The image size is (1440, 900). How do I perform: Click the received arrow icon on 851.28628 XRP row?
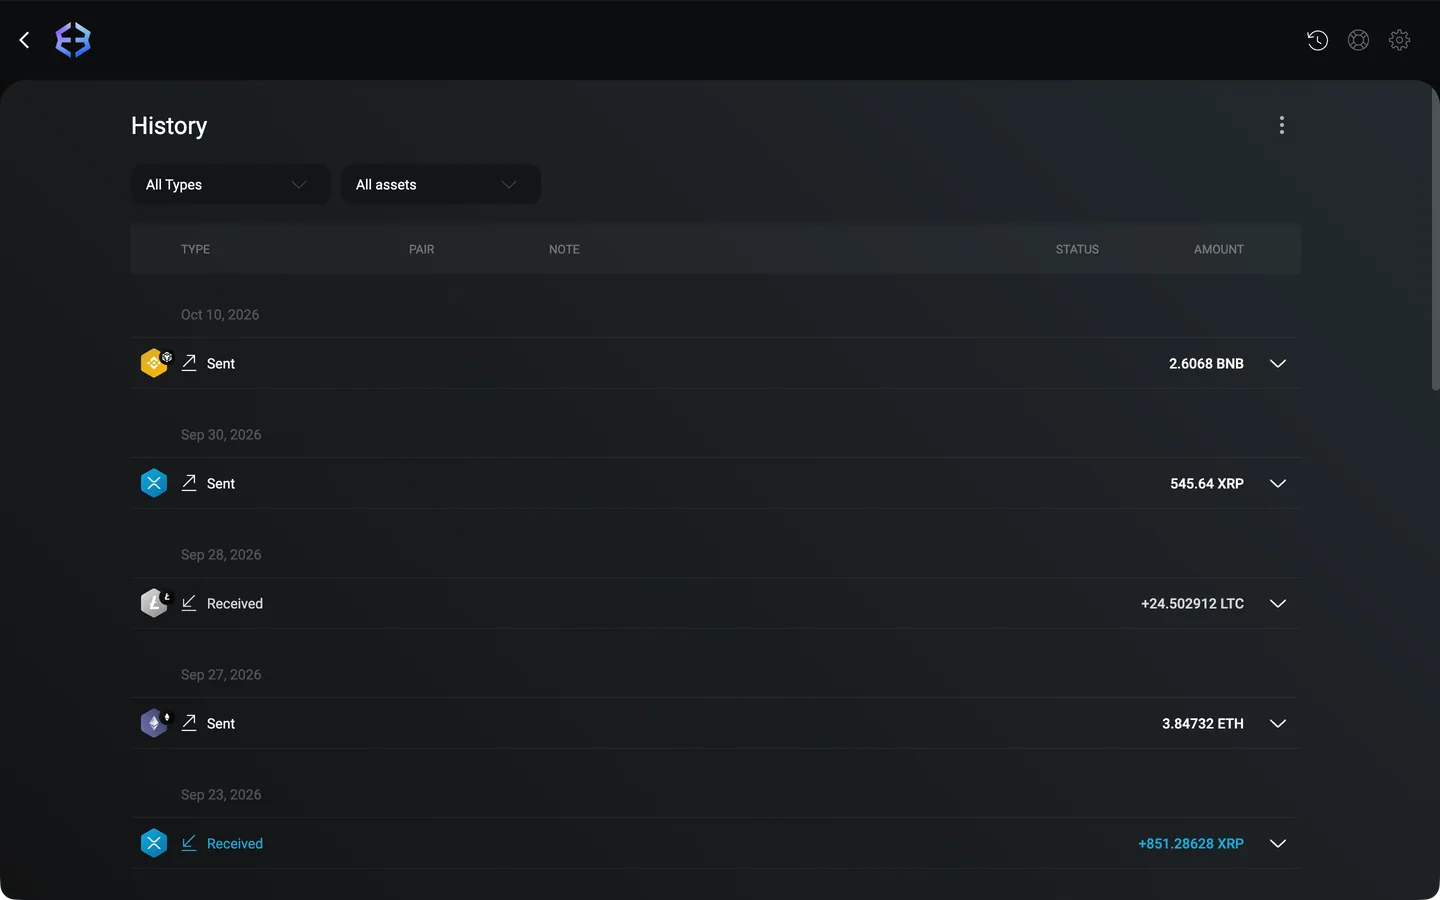click(189, 843)
